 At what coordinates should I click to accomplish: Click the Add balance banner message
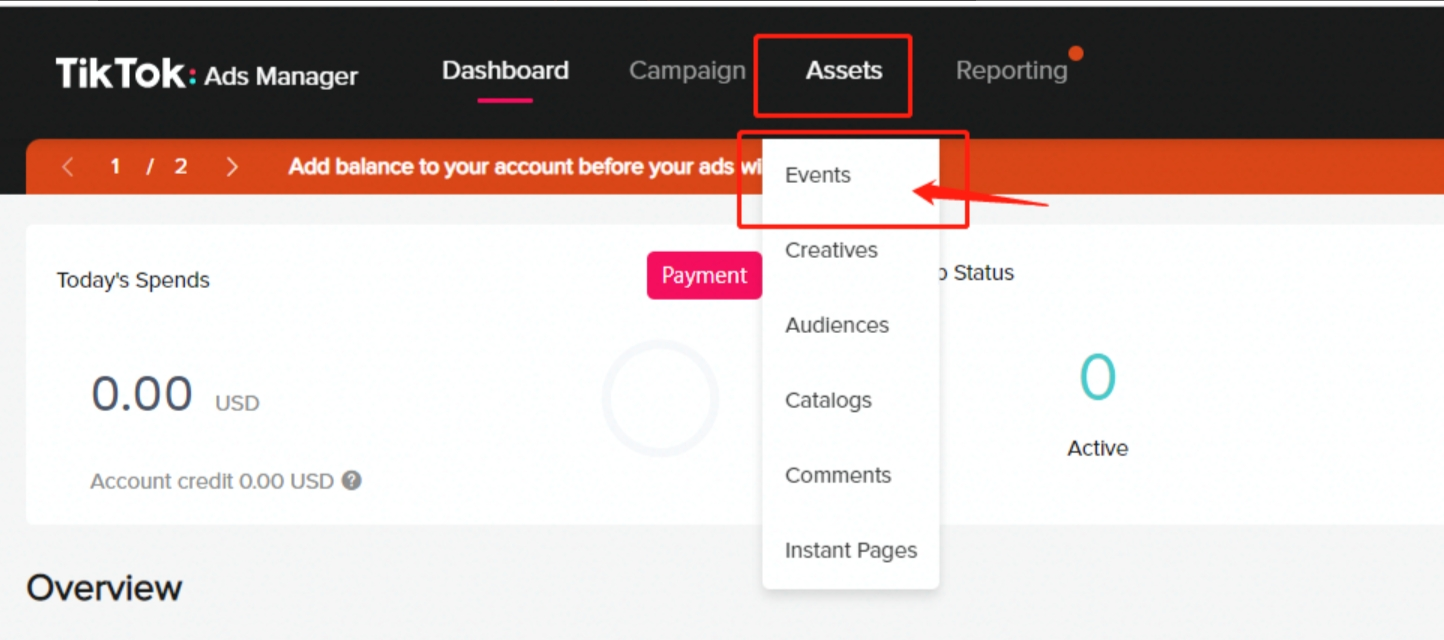[x=524, y=167]
